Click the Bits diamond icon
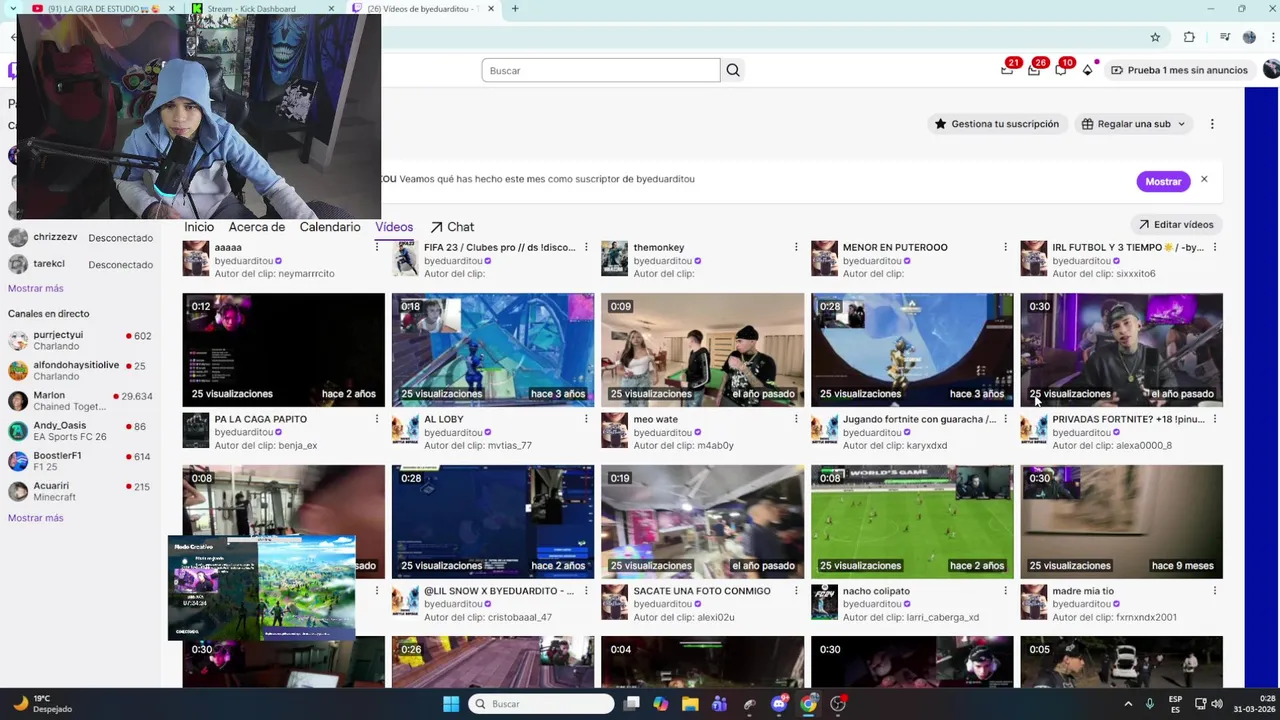Image resolution: width=1280 pixels, height=720 pixels. pyautogui.click(x=1087, y=70)
